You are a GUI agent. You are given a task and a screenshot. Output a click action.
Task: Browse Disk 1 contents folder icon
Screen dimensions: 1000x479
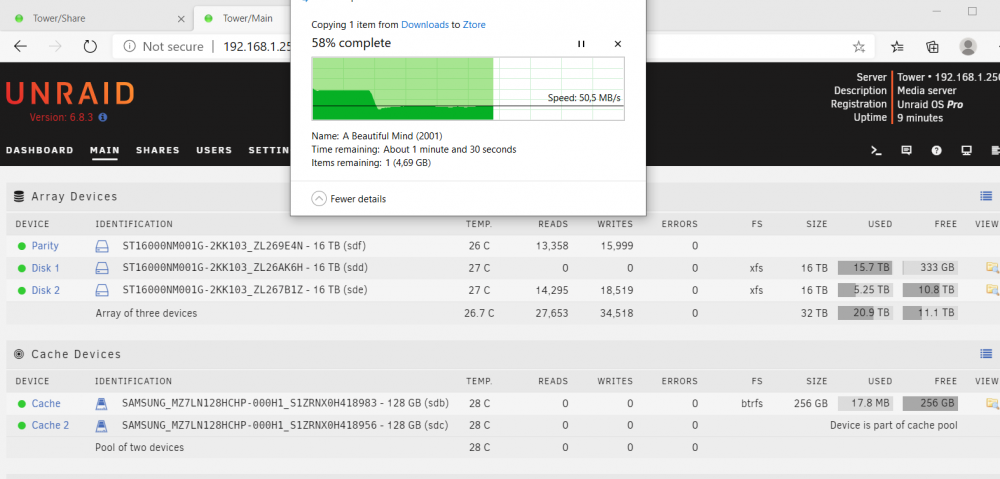[x=992, y=268]
